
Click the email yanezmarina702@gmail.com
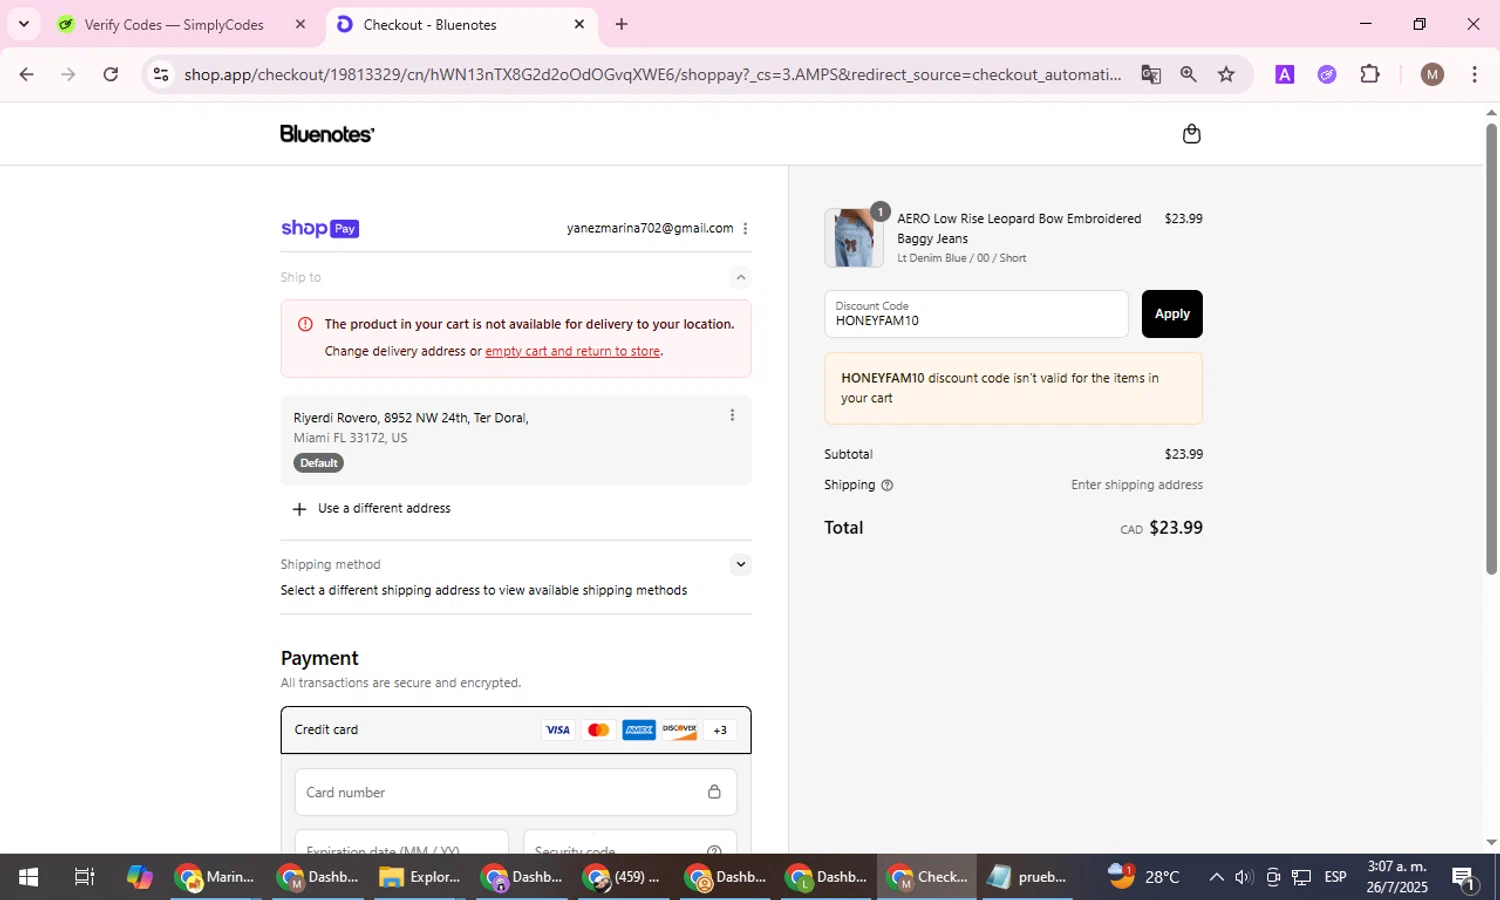coord(650,228)
